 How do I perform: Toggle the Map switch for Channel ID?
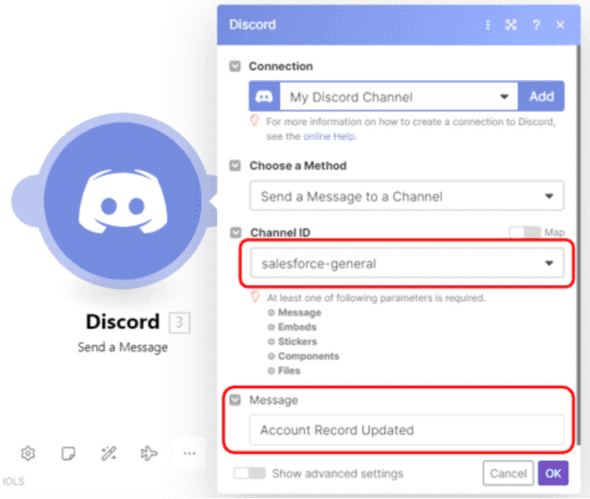525,232
